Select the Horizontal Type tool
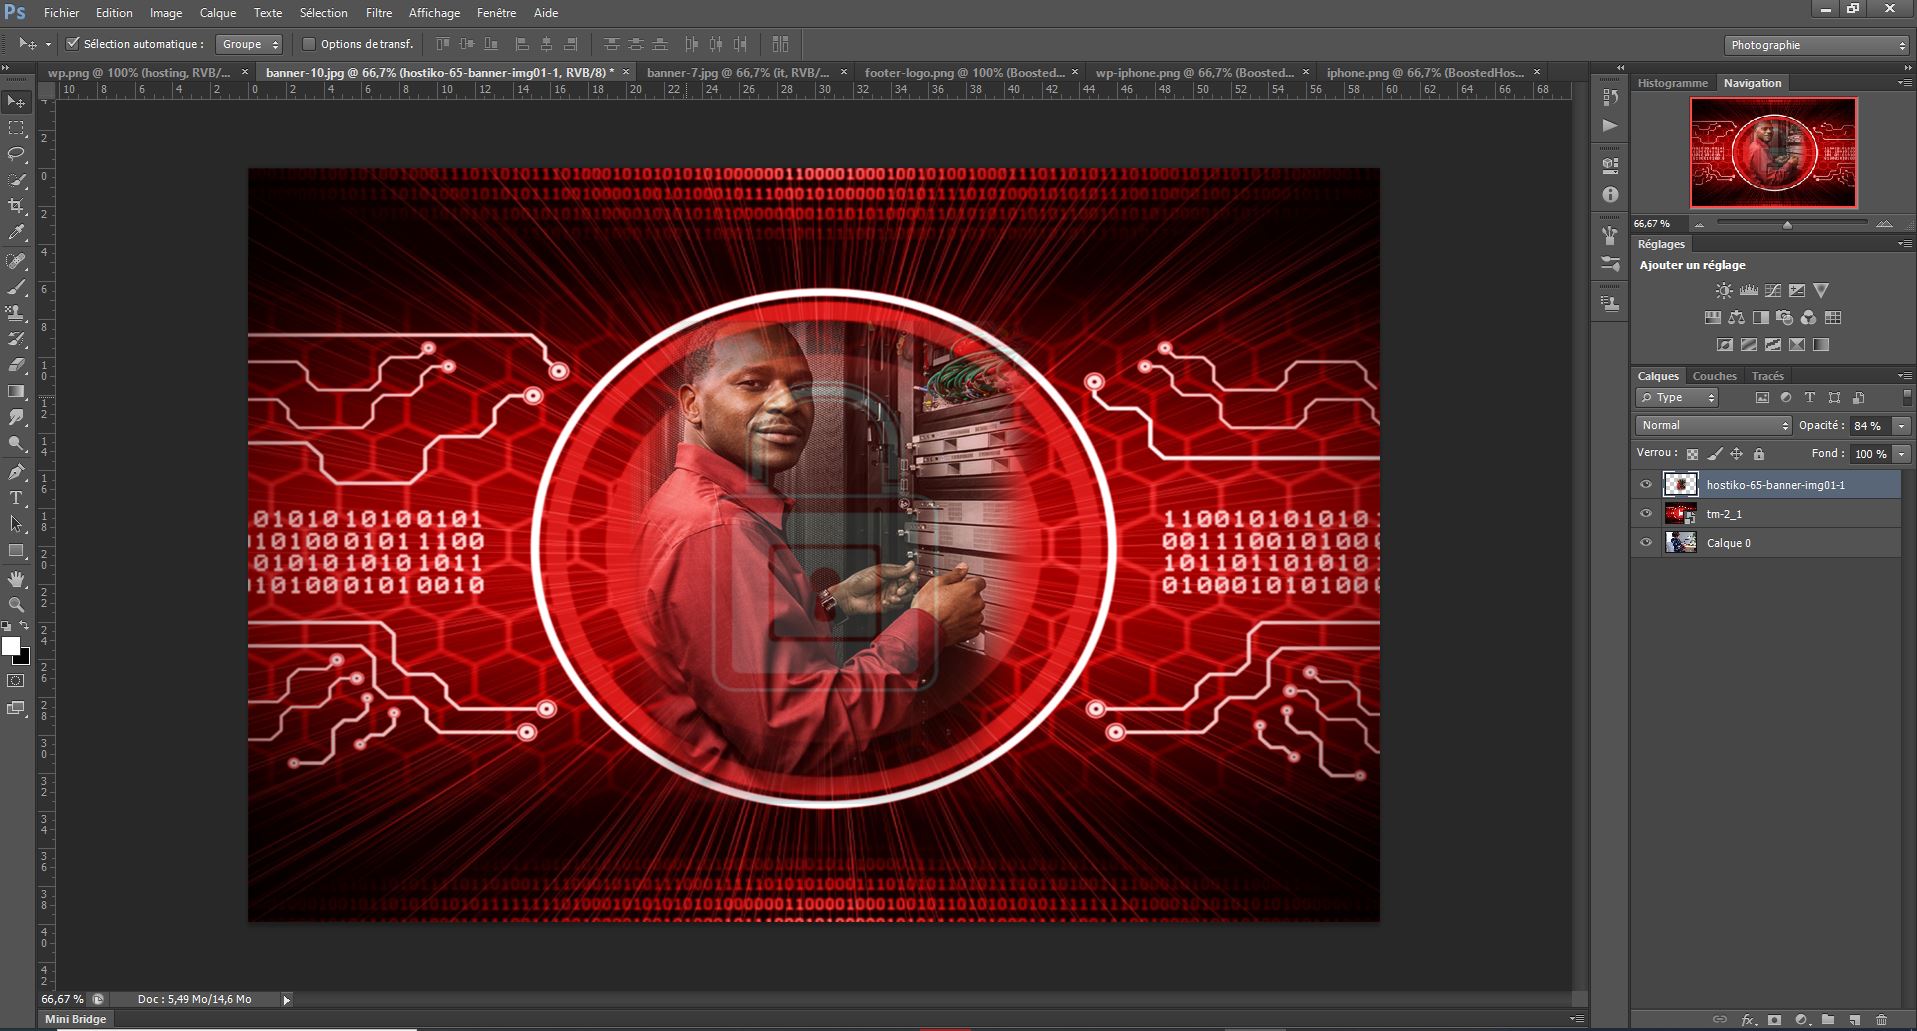Image resolution: width=1917 pixels, height=1031 pixels. pos(16,498)
